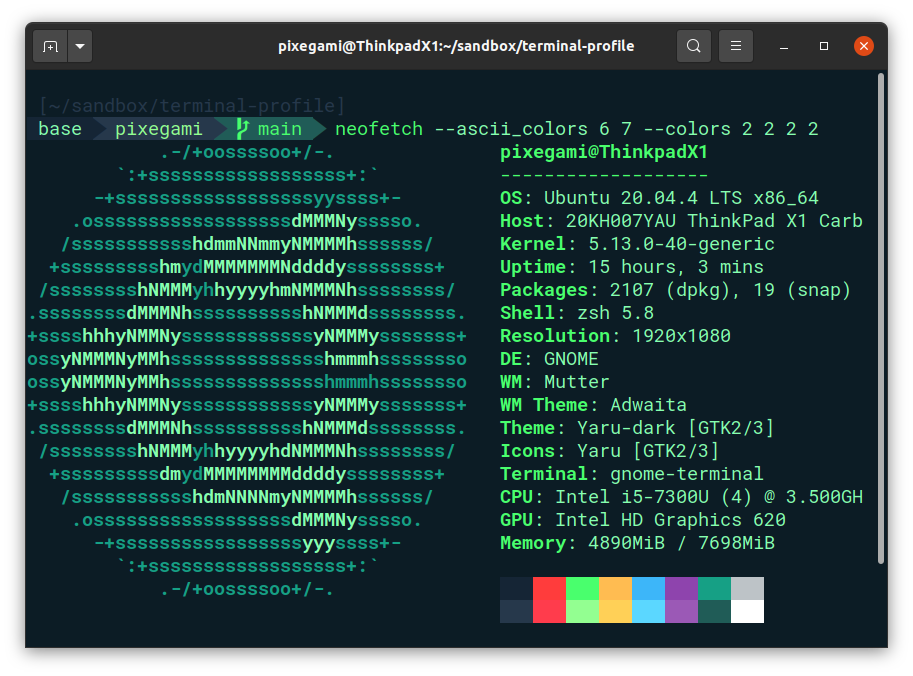Click the GPU: Intel HD Graphics 620 line
The image size is (913, 676).
point(643,519)
